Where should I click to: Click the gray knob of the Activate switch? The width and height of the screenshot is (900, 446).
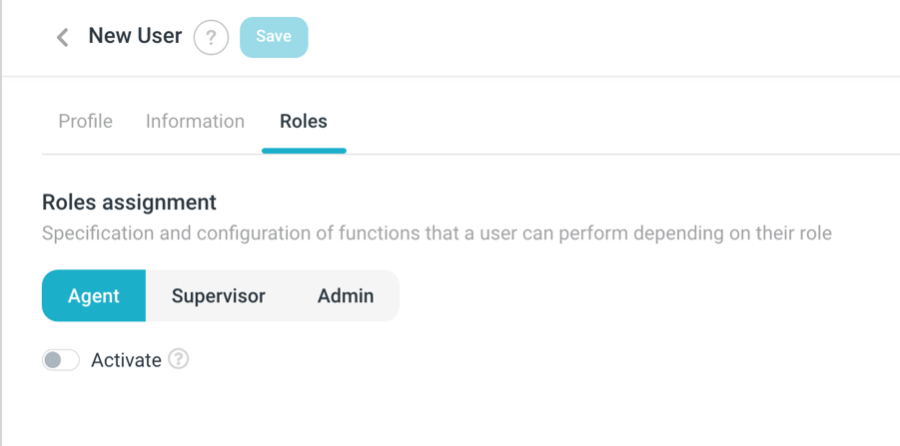(x=53, y=360)
